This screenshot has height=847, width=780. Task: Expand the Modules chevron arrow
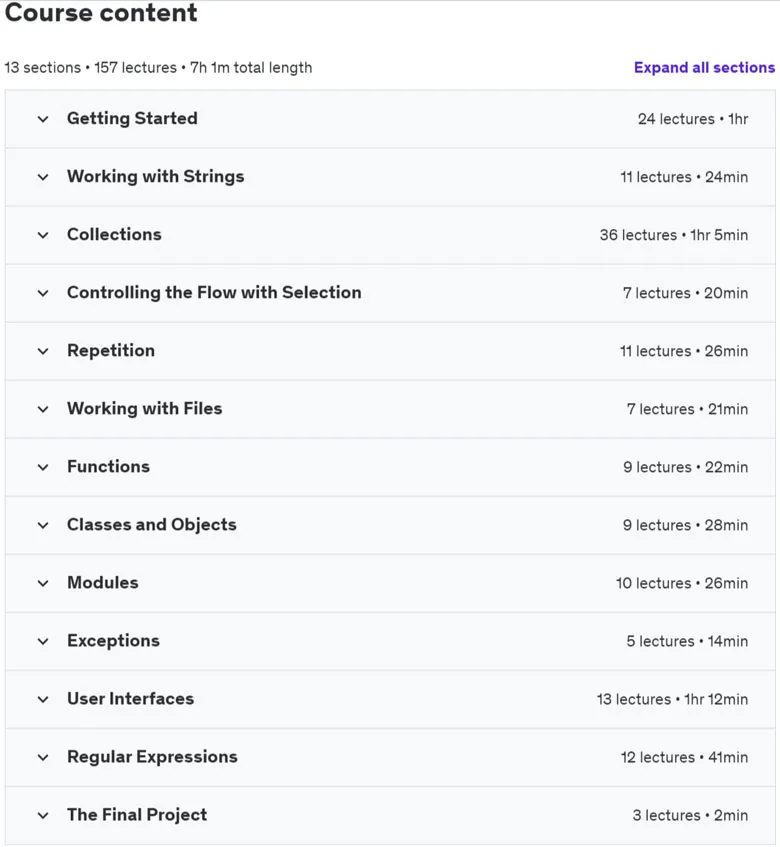click(43, 583)
